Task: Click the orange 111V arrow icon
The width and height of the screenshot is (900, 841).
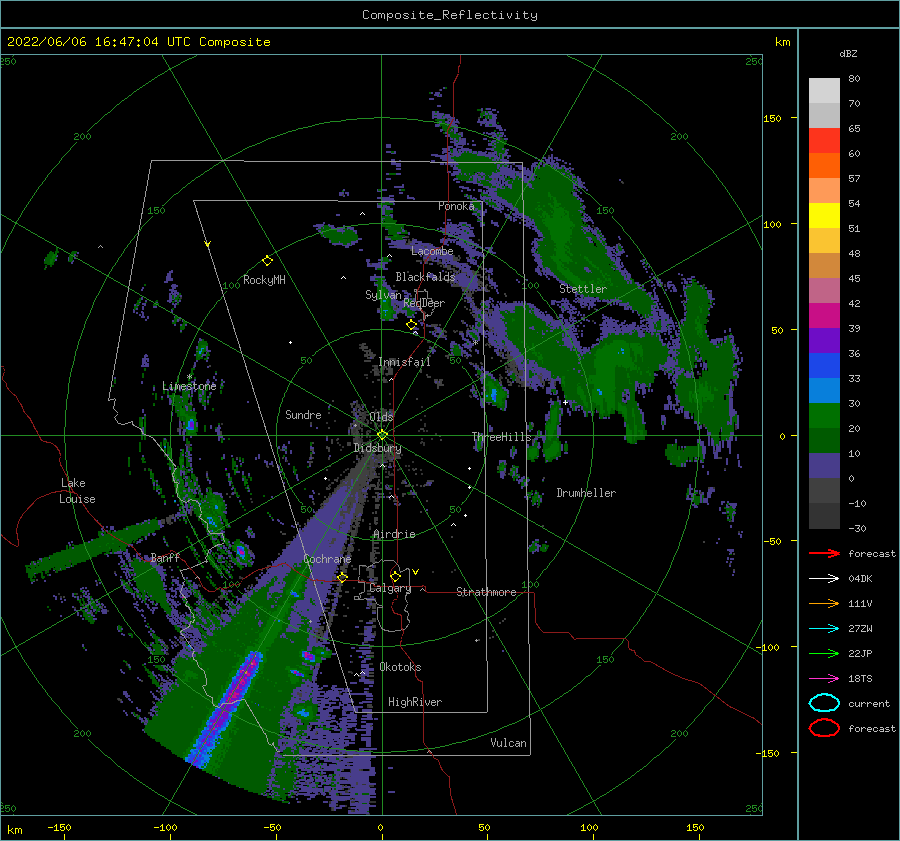Action: coord(824,603)
